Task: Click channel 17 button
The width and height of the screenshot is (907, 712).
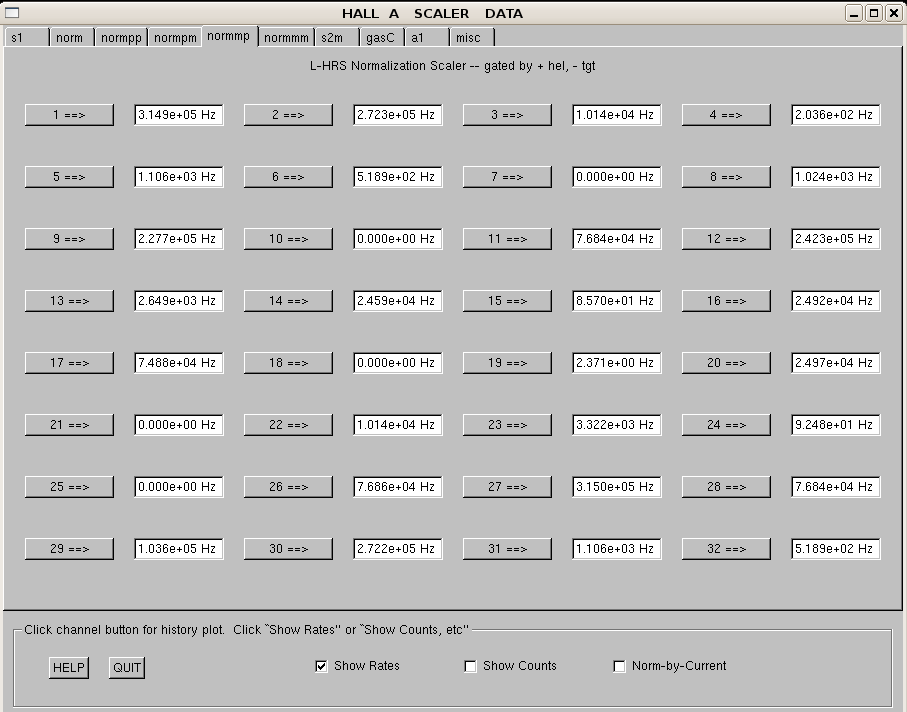Action: pyautogui.click(x=69, y=363)
